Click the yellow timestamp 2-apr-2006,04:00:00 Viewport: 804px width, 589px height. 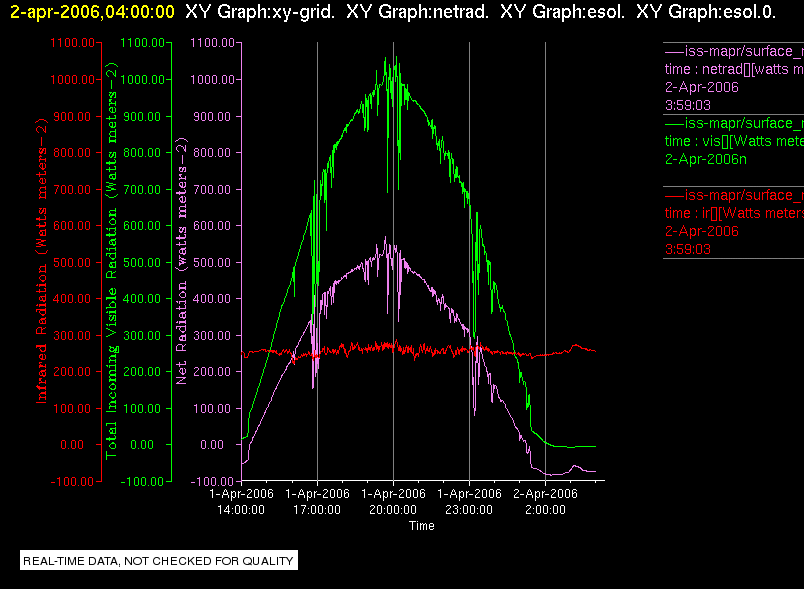tap(92, 11)
